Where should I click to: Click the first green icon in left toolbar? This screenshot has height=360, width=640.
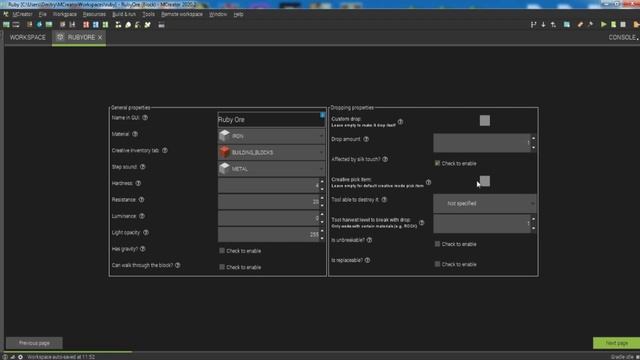(x=6, y=24)
